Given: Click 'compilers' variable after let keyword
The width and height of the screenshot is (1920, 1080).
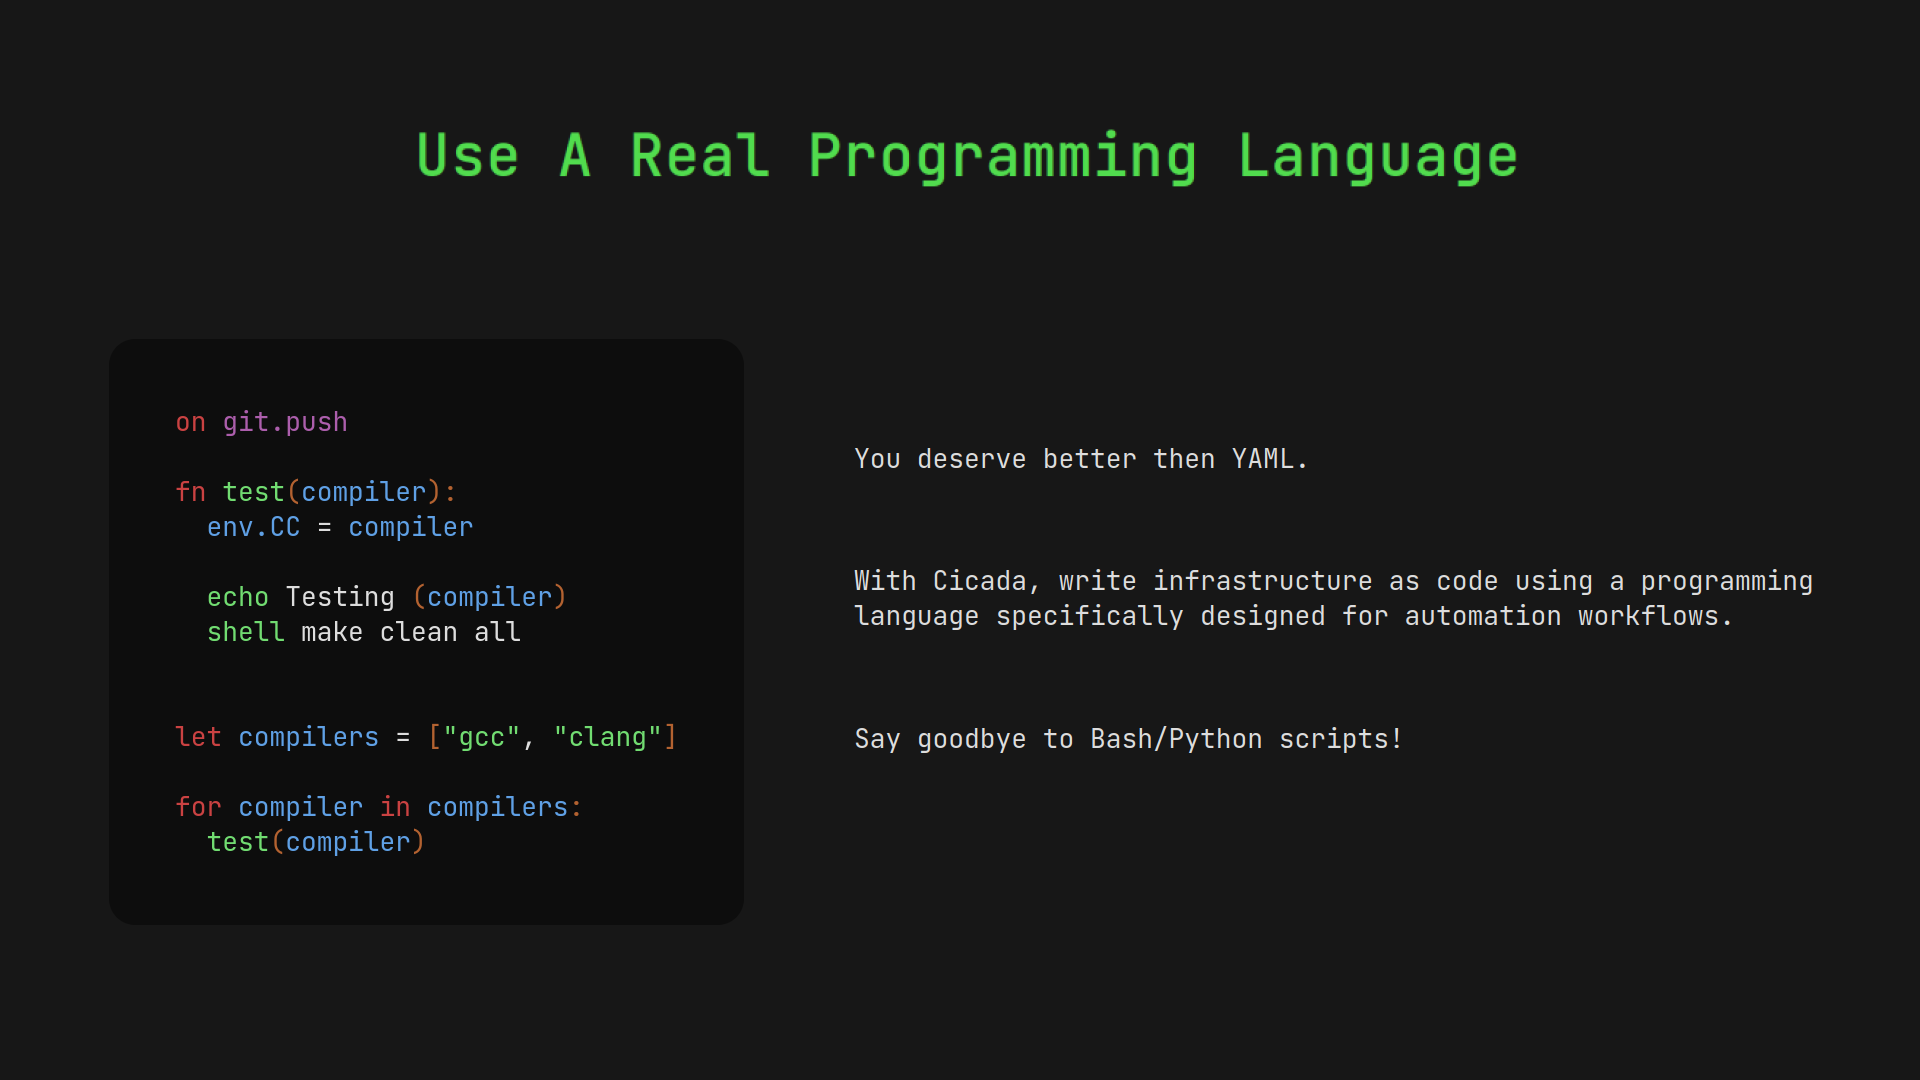Looking at the screenshot, I should click(x=308, y=737).
